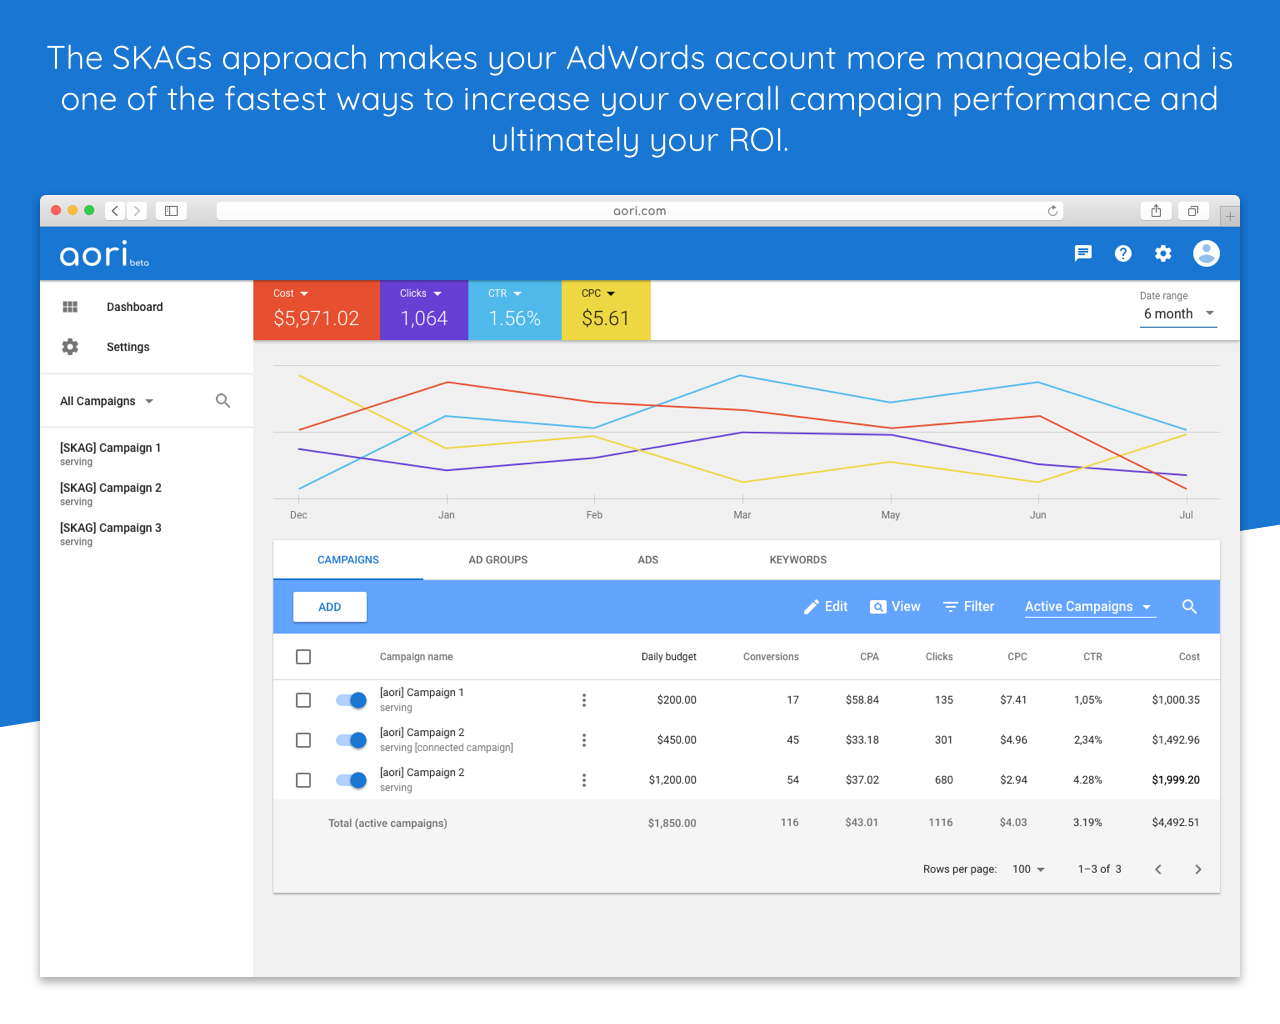Screen dimensions: 1280x1024
Task: Open the user profile avatar
Action: click(1206, 253)
